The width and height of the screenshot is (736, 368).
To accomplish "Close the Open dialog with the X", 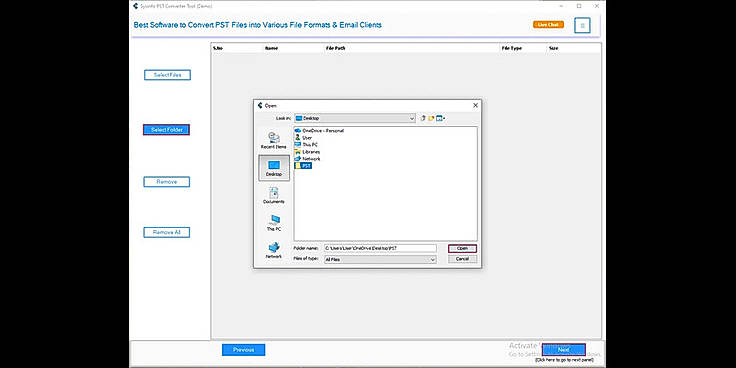I will 475,106.
